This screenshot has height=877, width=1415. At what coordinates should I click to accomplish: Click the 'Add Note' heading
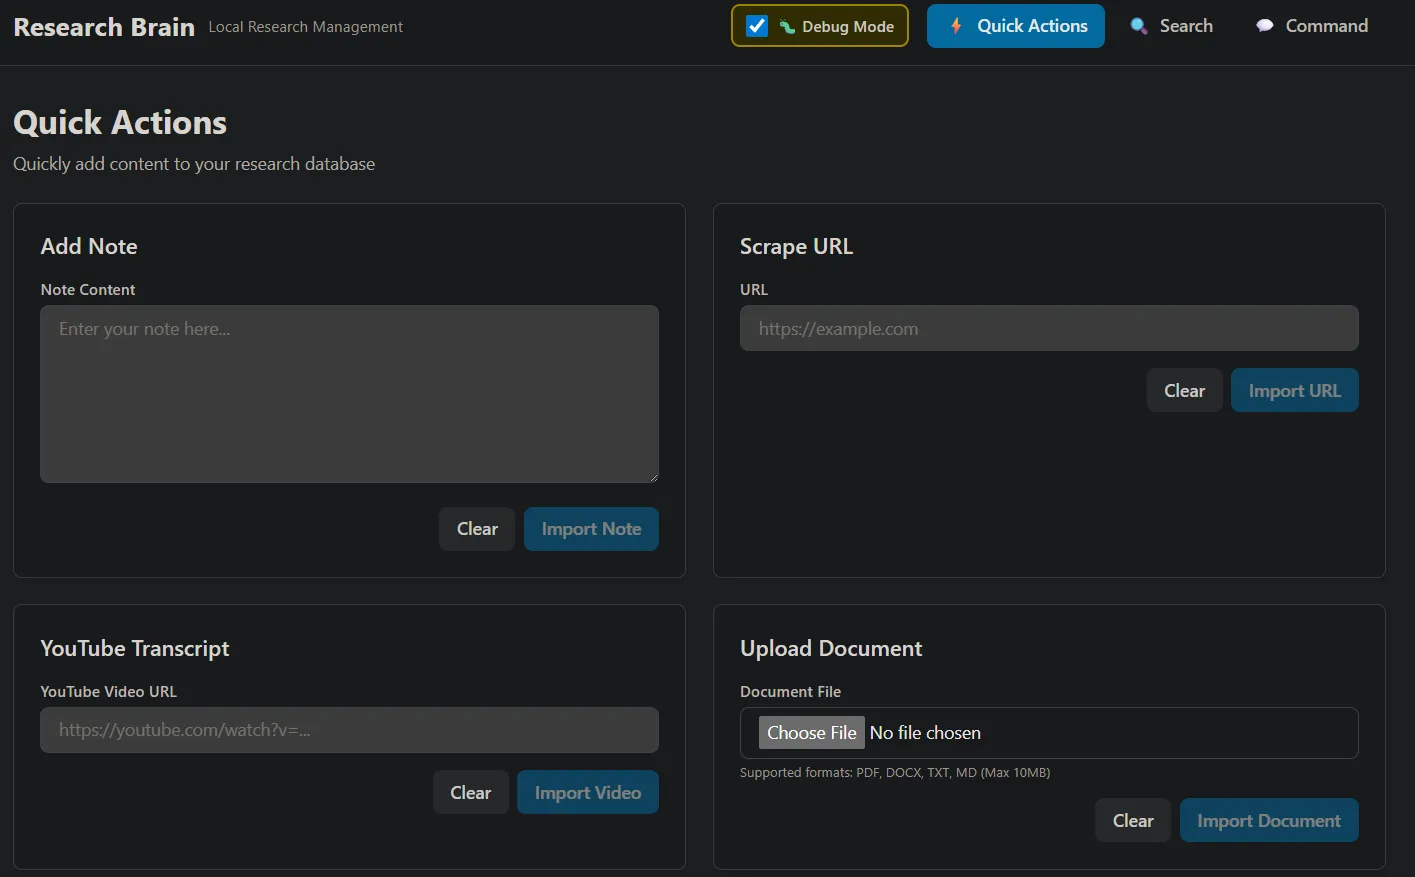coord(89,246)
